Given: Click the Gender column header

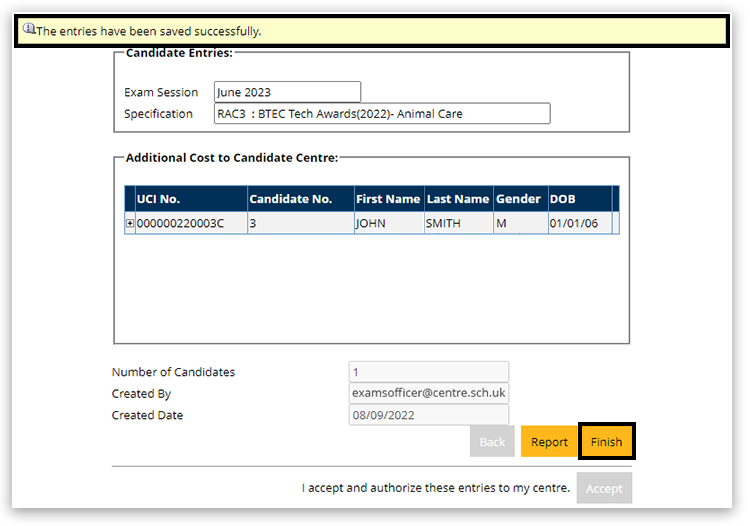Looking at the screenshot, I should [518, 199].
